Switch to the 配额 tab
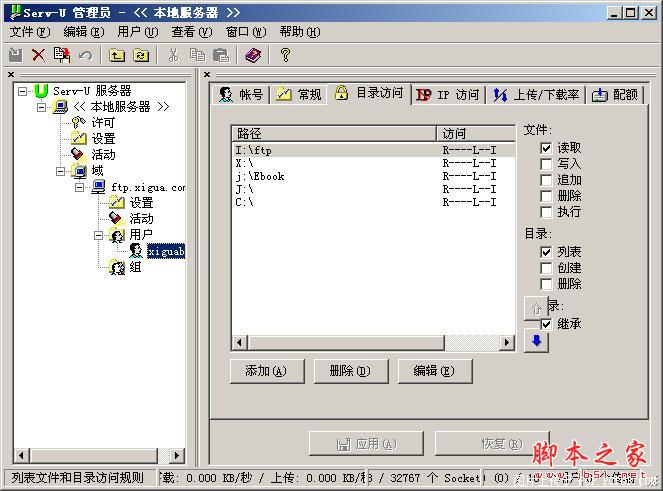This screenshot has height=491, width=663. click(615, 95)
